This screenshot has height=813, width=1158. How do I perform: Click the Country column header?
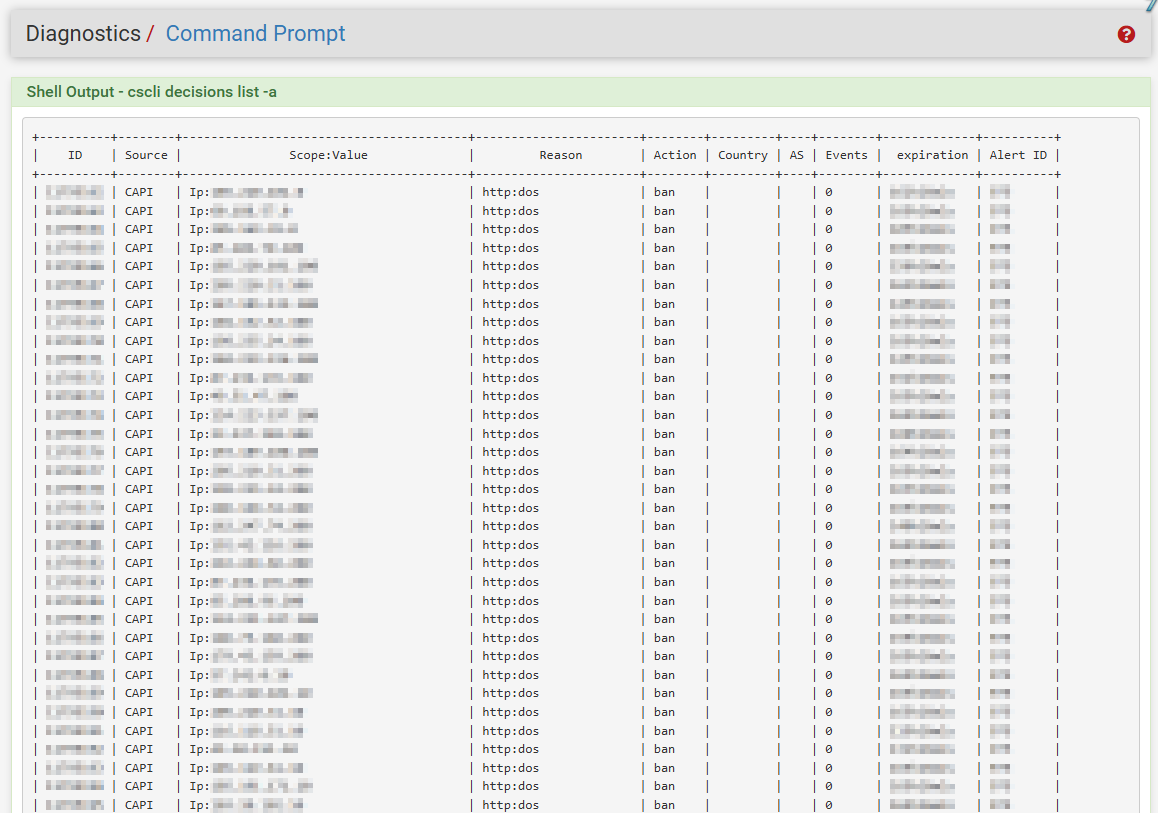[743, 155]
